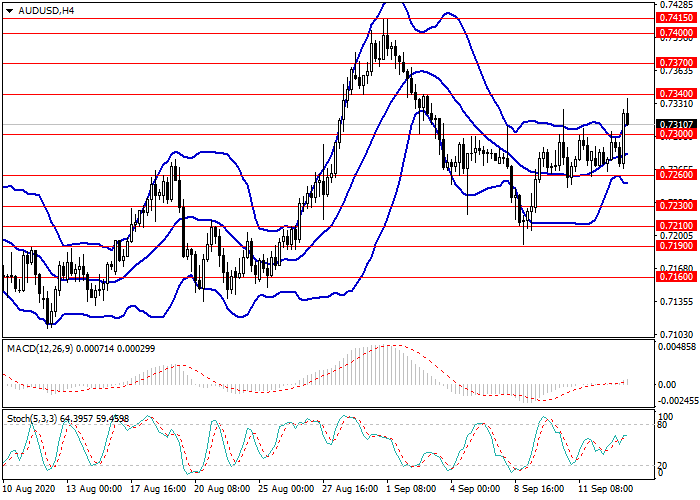Click the MACD 0.004858 axis value
The width and height of the screenshot is (700, 500).
coord(676,347)
